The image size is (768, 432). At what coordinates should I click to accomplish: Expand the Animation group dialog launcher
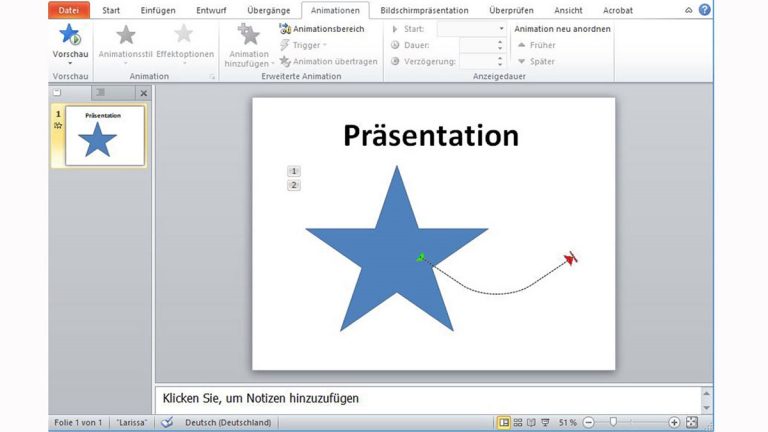[x=211, y=76]
